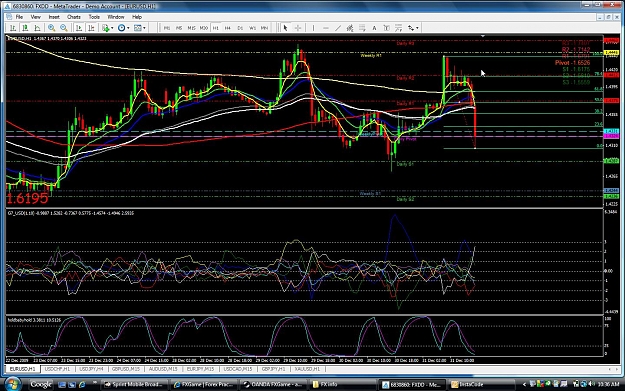Switch to EURJPY,M15 chart tab

point(200,369)
